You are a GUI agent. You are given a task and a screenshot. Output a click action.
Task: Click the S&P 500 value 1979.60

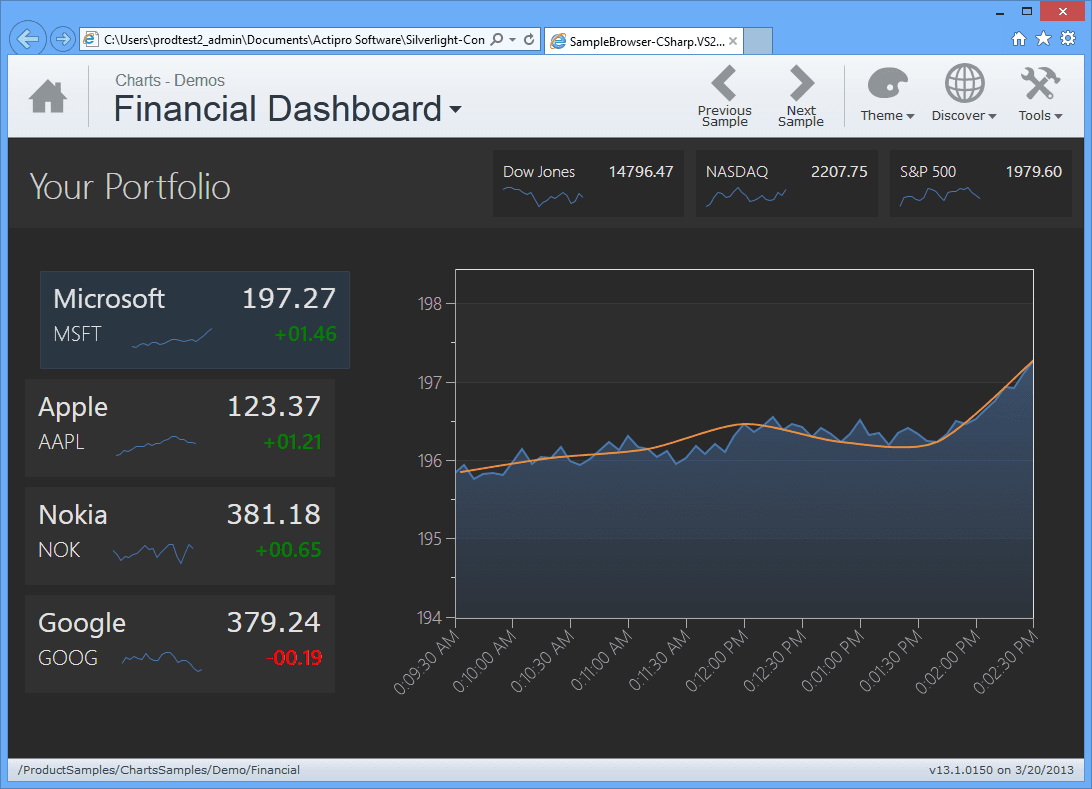(x=1034, y=171)
